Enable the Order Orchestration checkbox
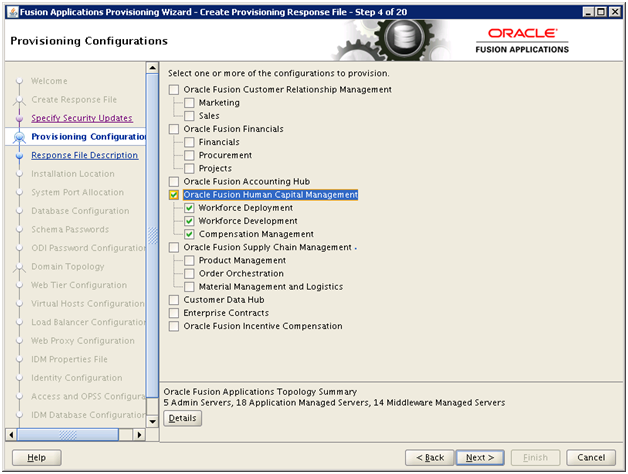 (x=189, y=274)
